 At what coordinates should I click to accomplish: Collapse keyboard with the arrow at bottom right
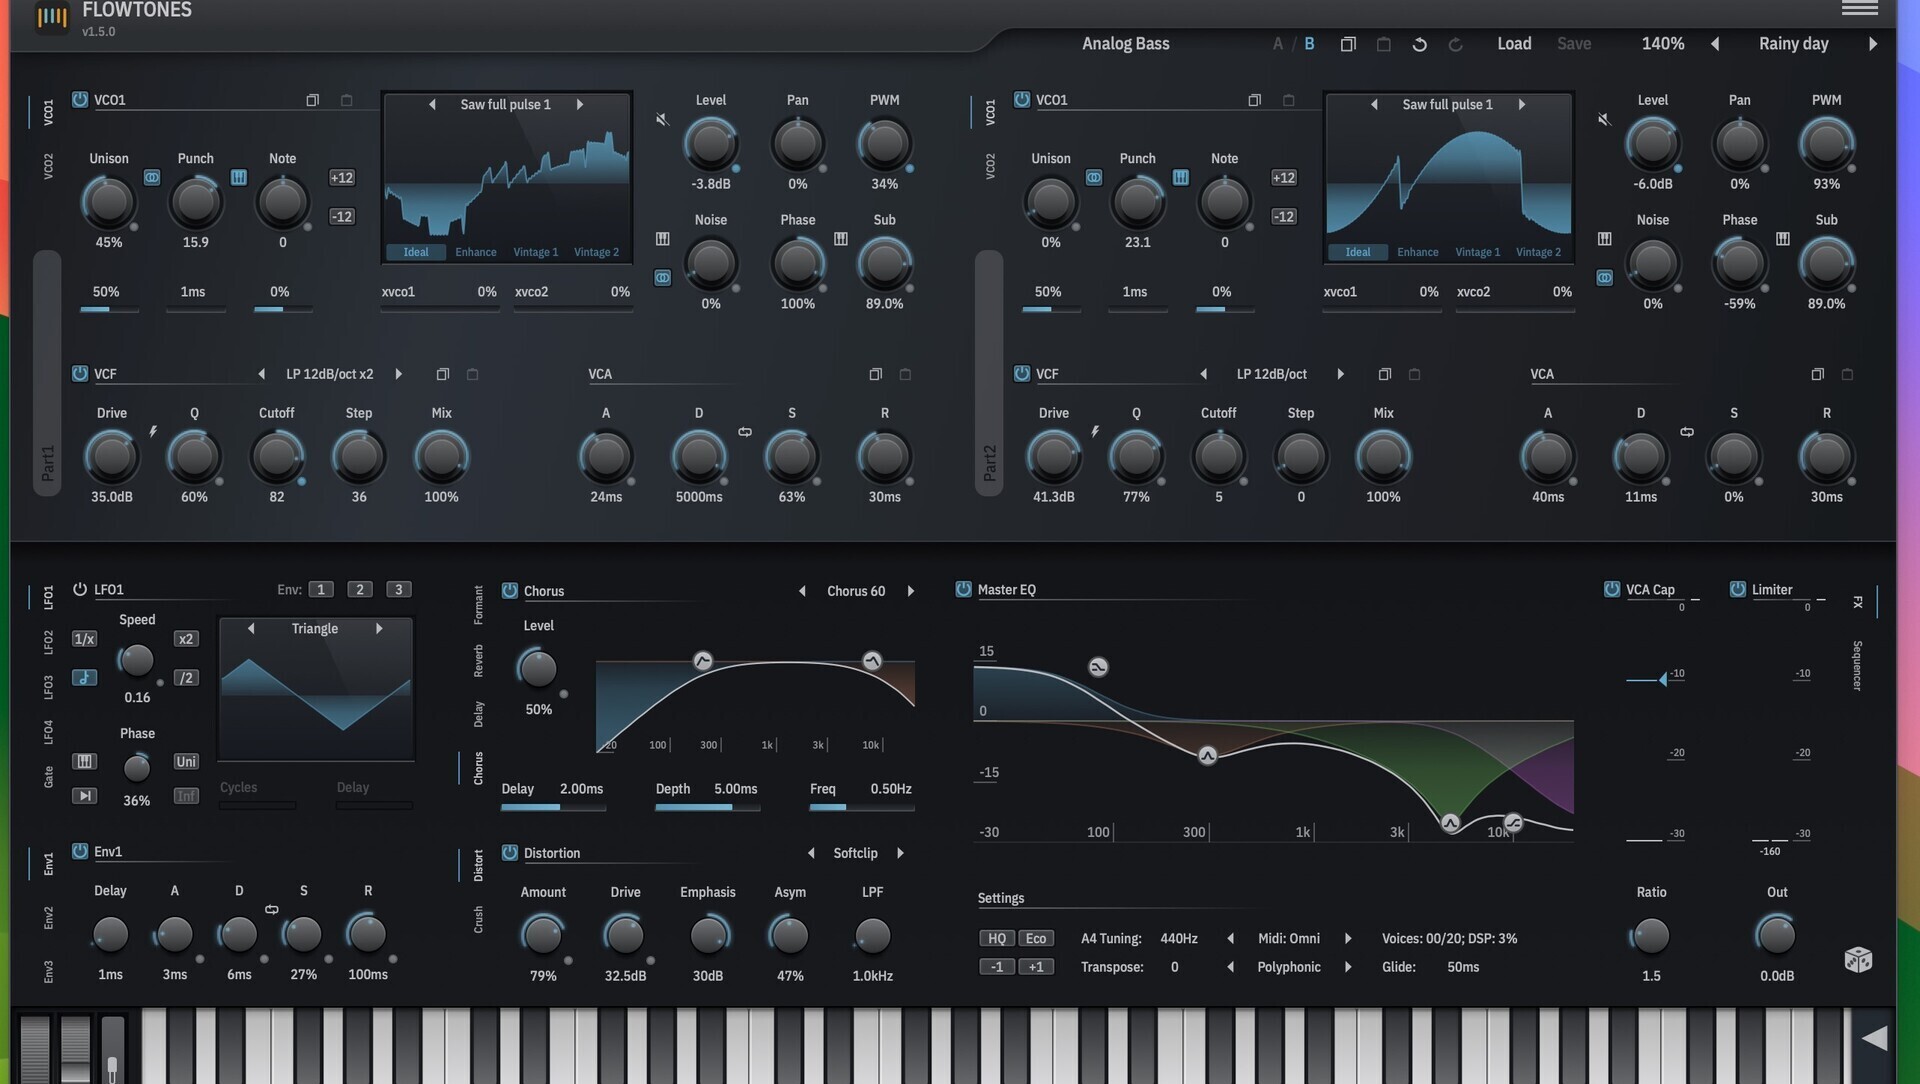point(1874,1038)
